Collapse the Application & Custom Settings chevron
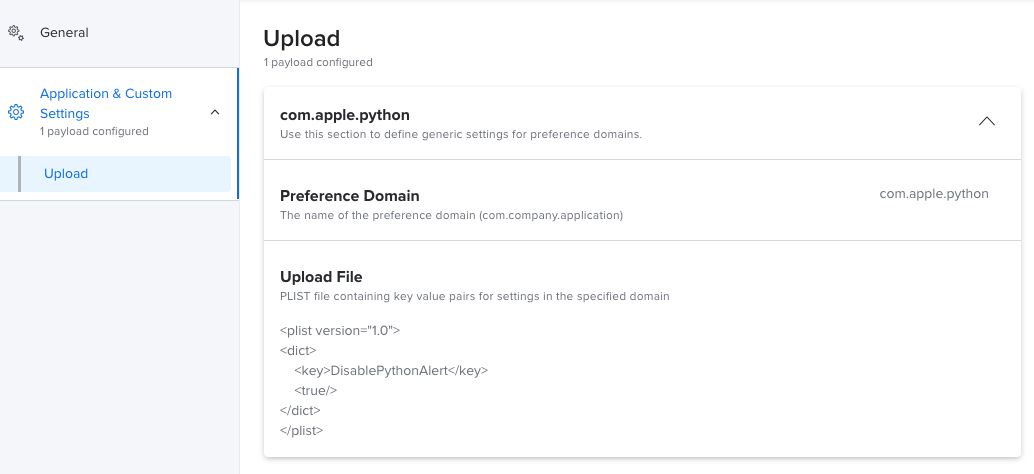This screenshot has height=474, width=1034. pyautogui.click(x=215, y=112)
